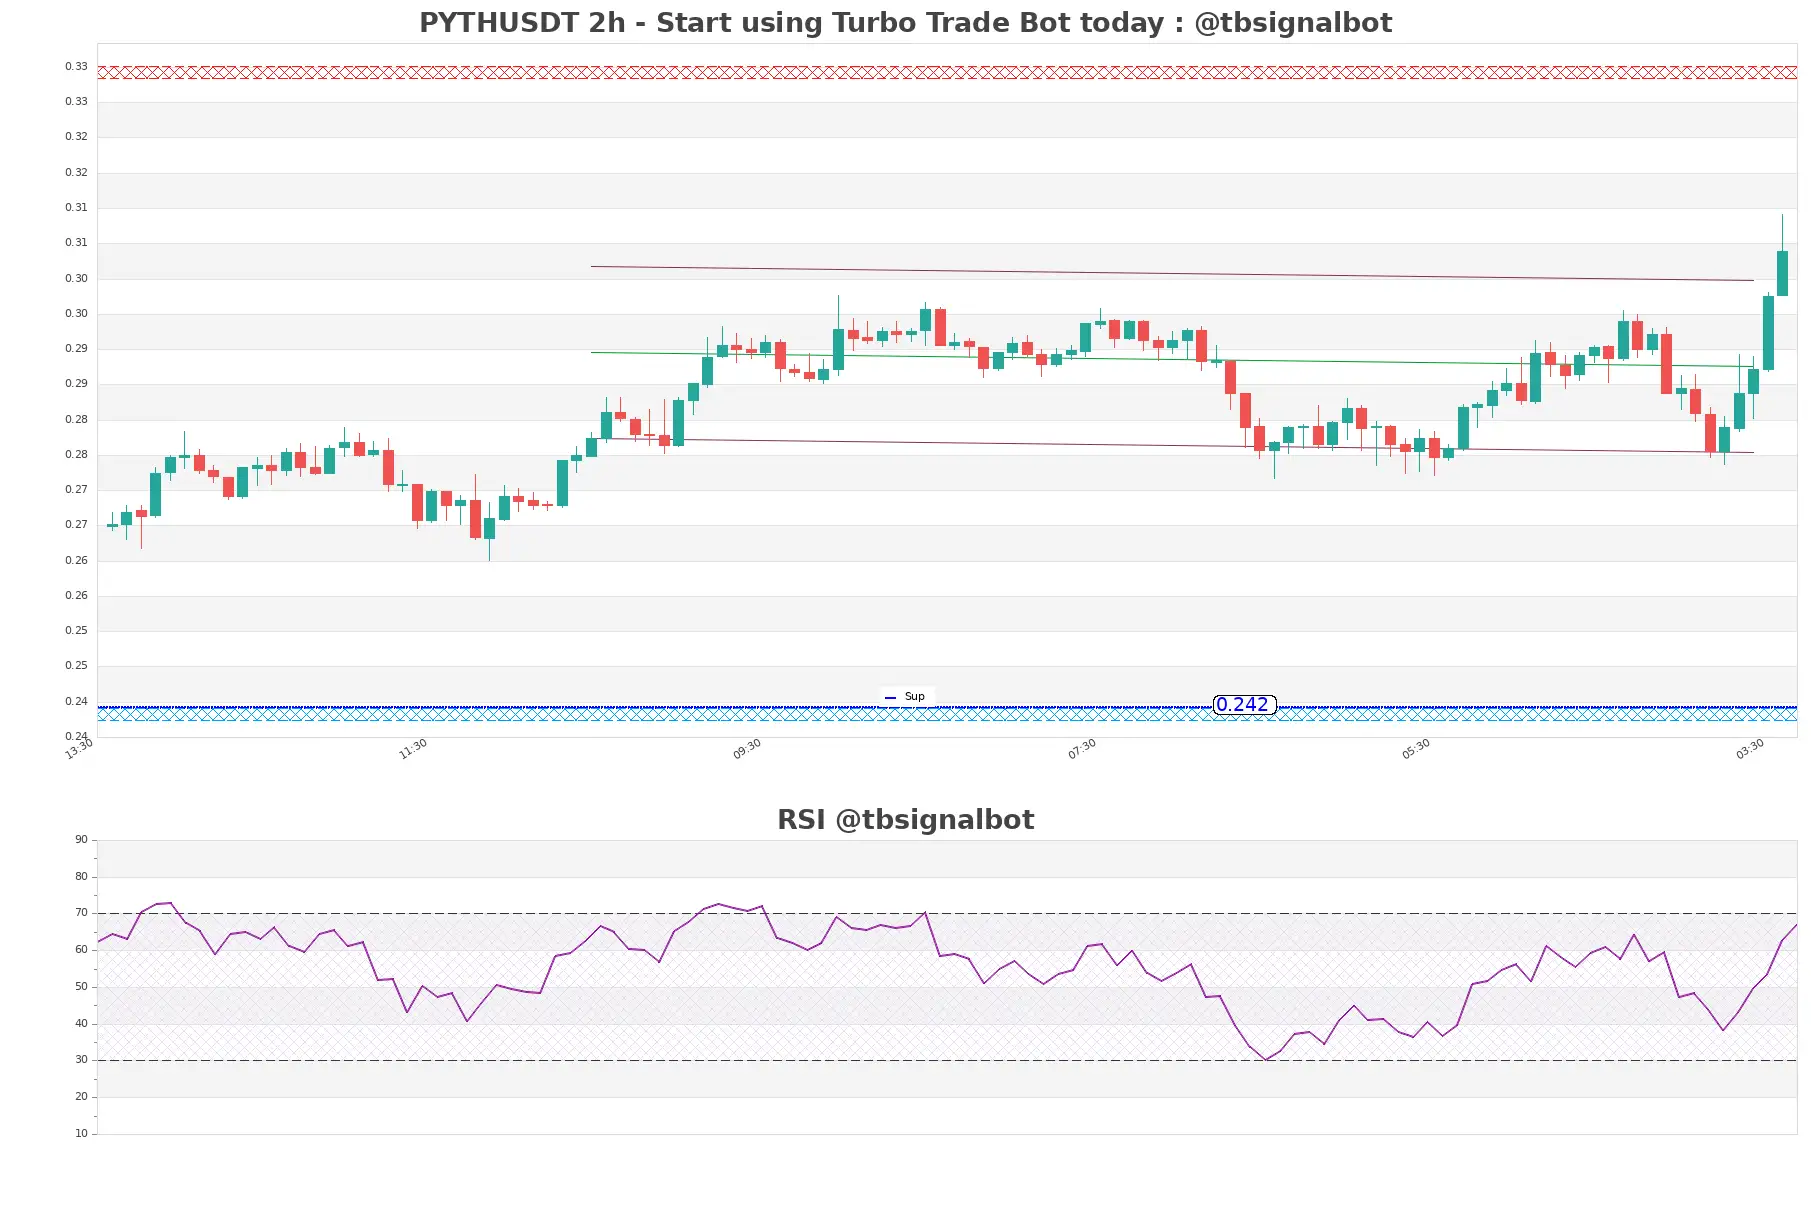The width and height of the screenshot is (1811, 1208).
Task: Click the RSI axis value 50
Action: (x=81, y=987)
